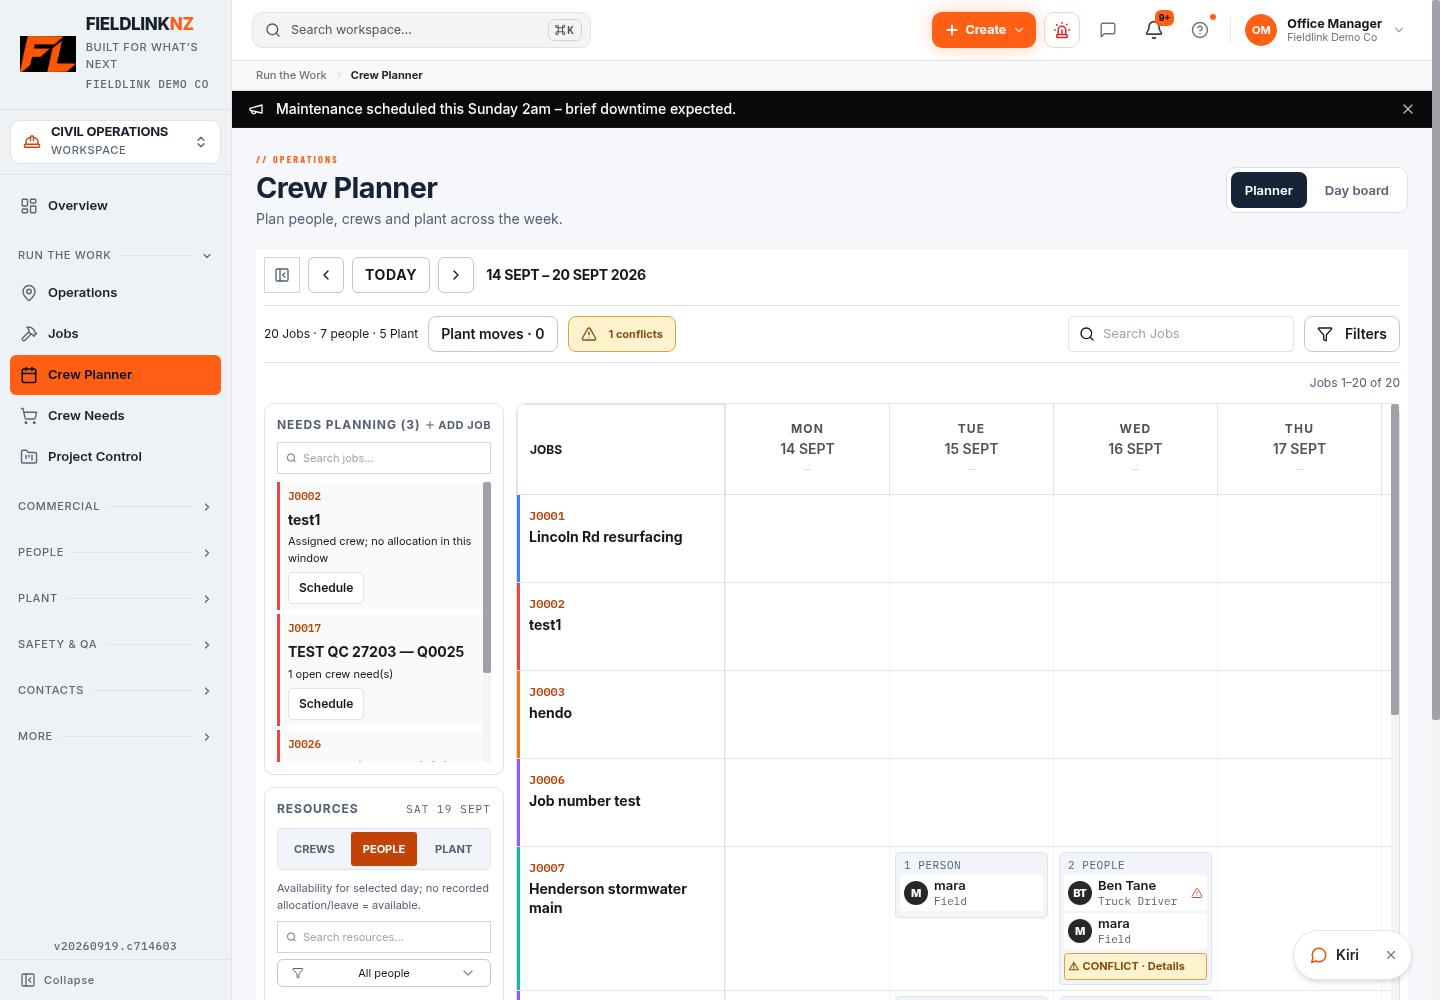The height and width of the screenshot is (1000, 1440).
Task: Open Overview in the sidebar
Action: coord(115,205)
